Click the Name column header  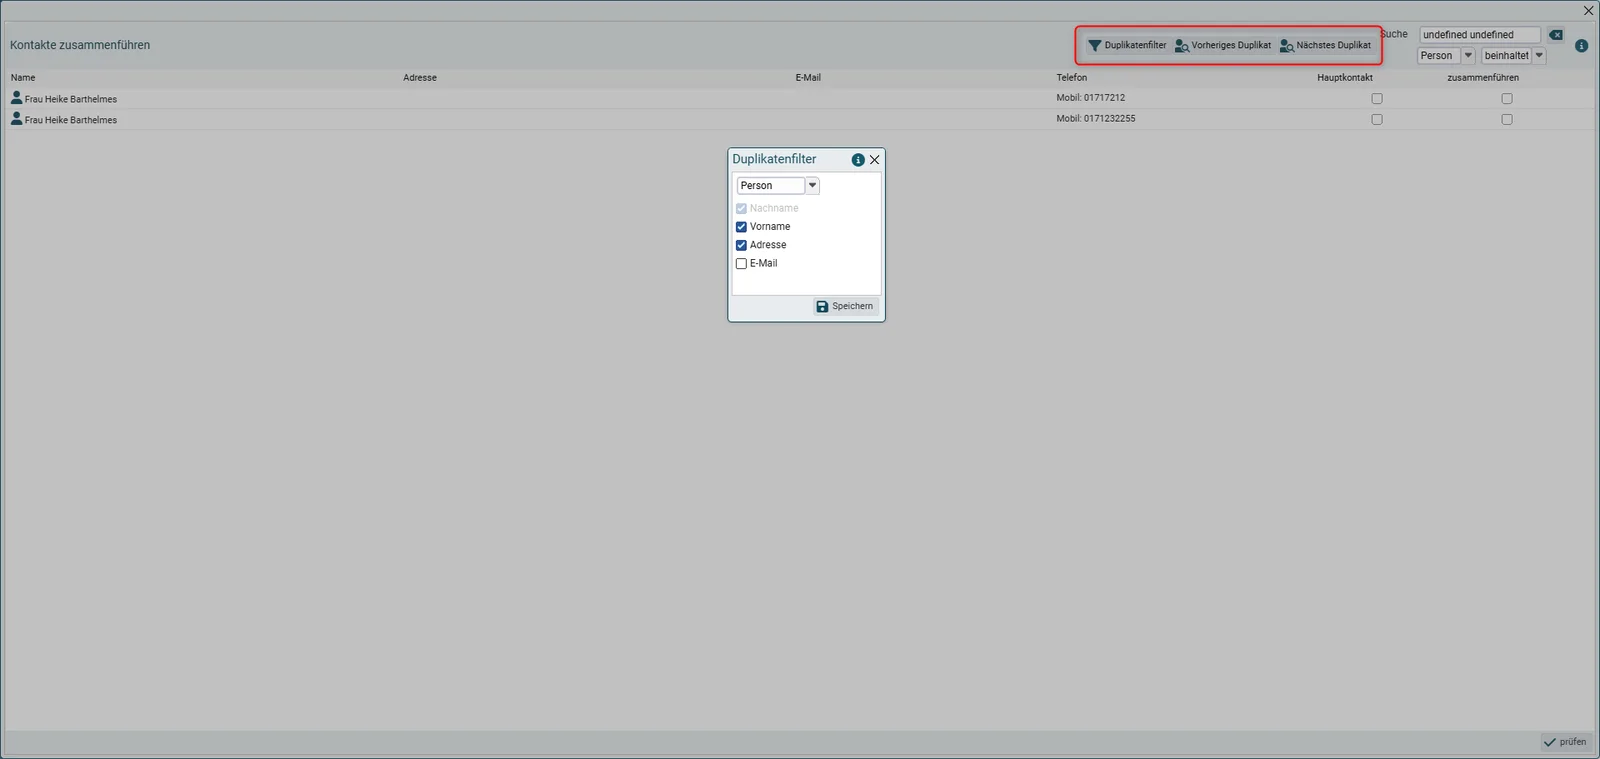[x=23, y=78]
